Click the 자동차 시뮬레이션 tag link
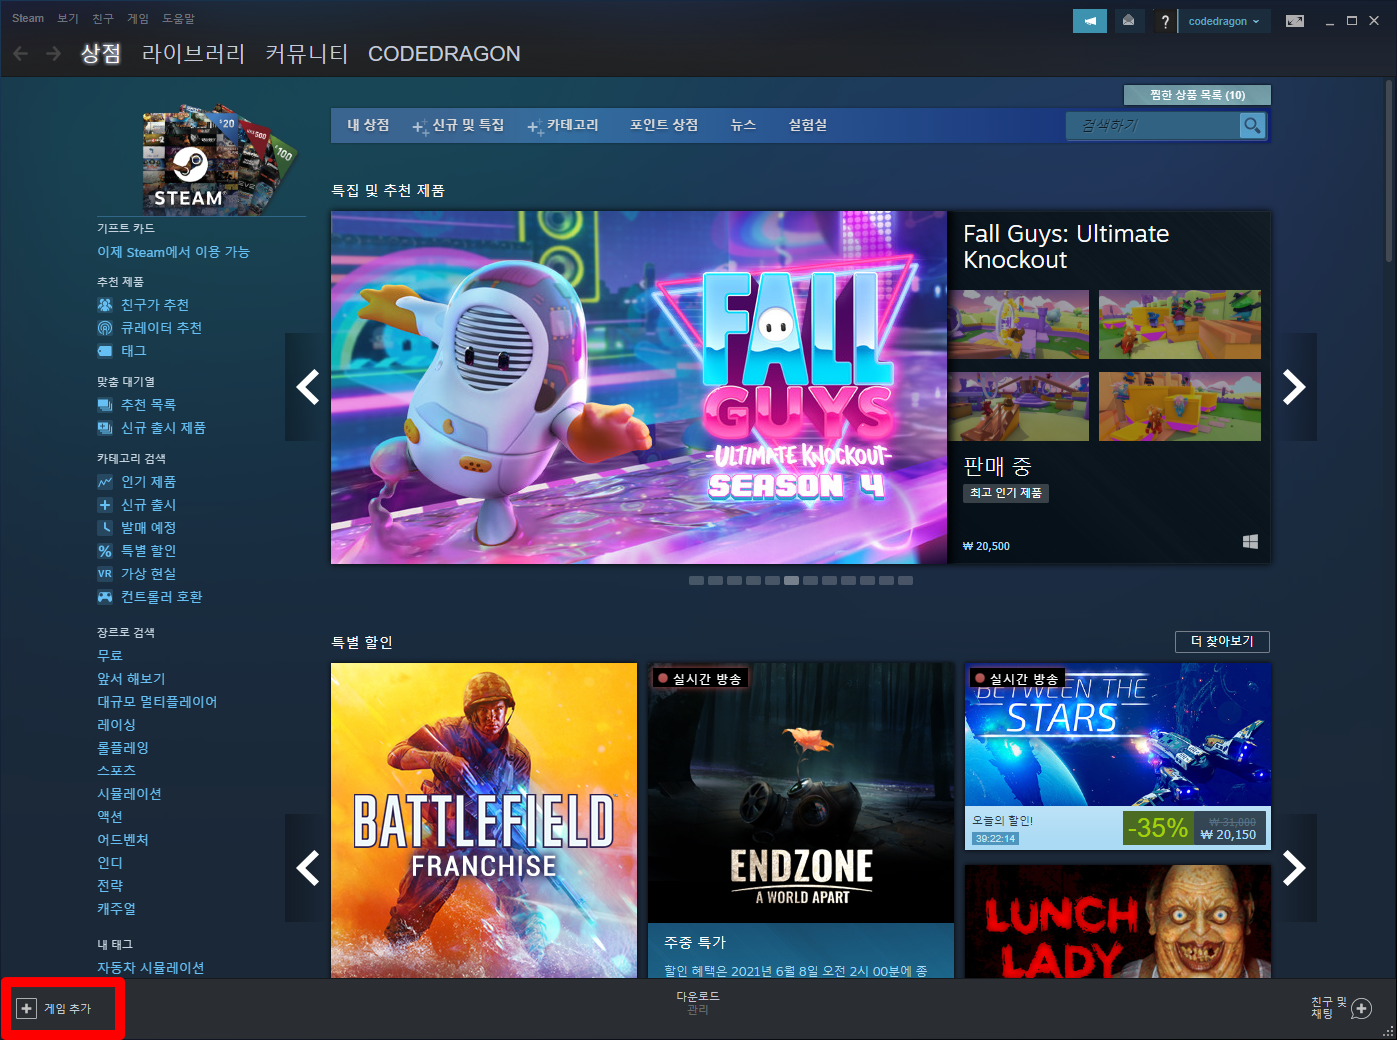Screen dimensions: 1397x1040 [151, 968]
